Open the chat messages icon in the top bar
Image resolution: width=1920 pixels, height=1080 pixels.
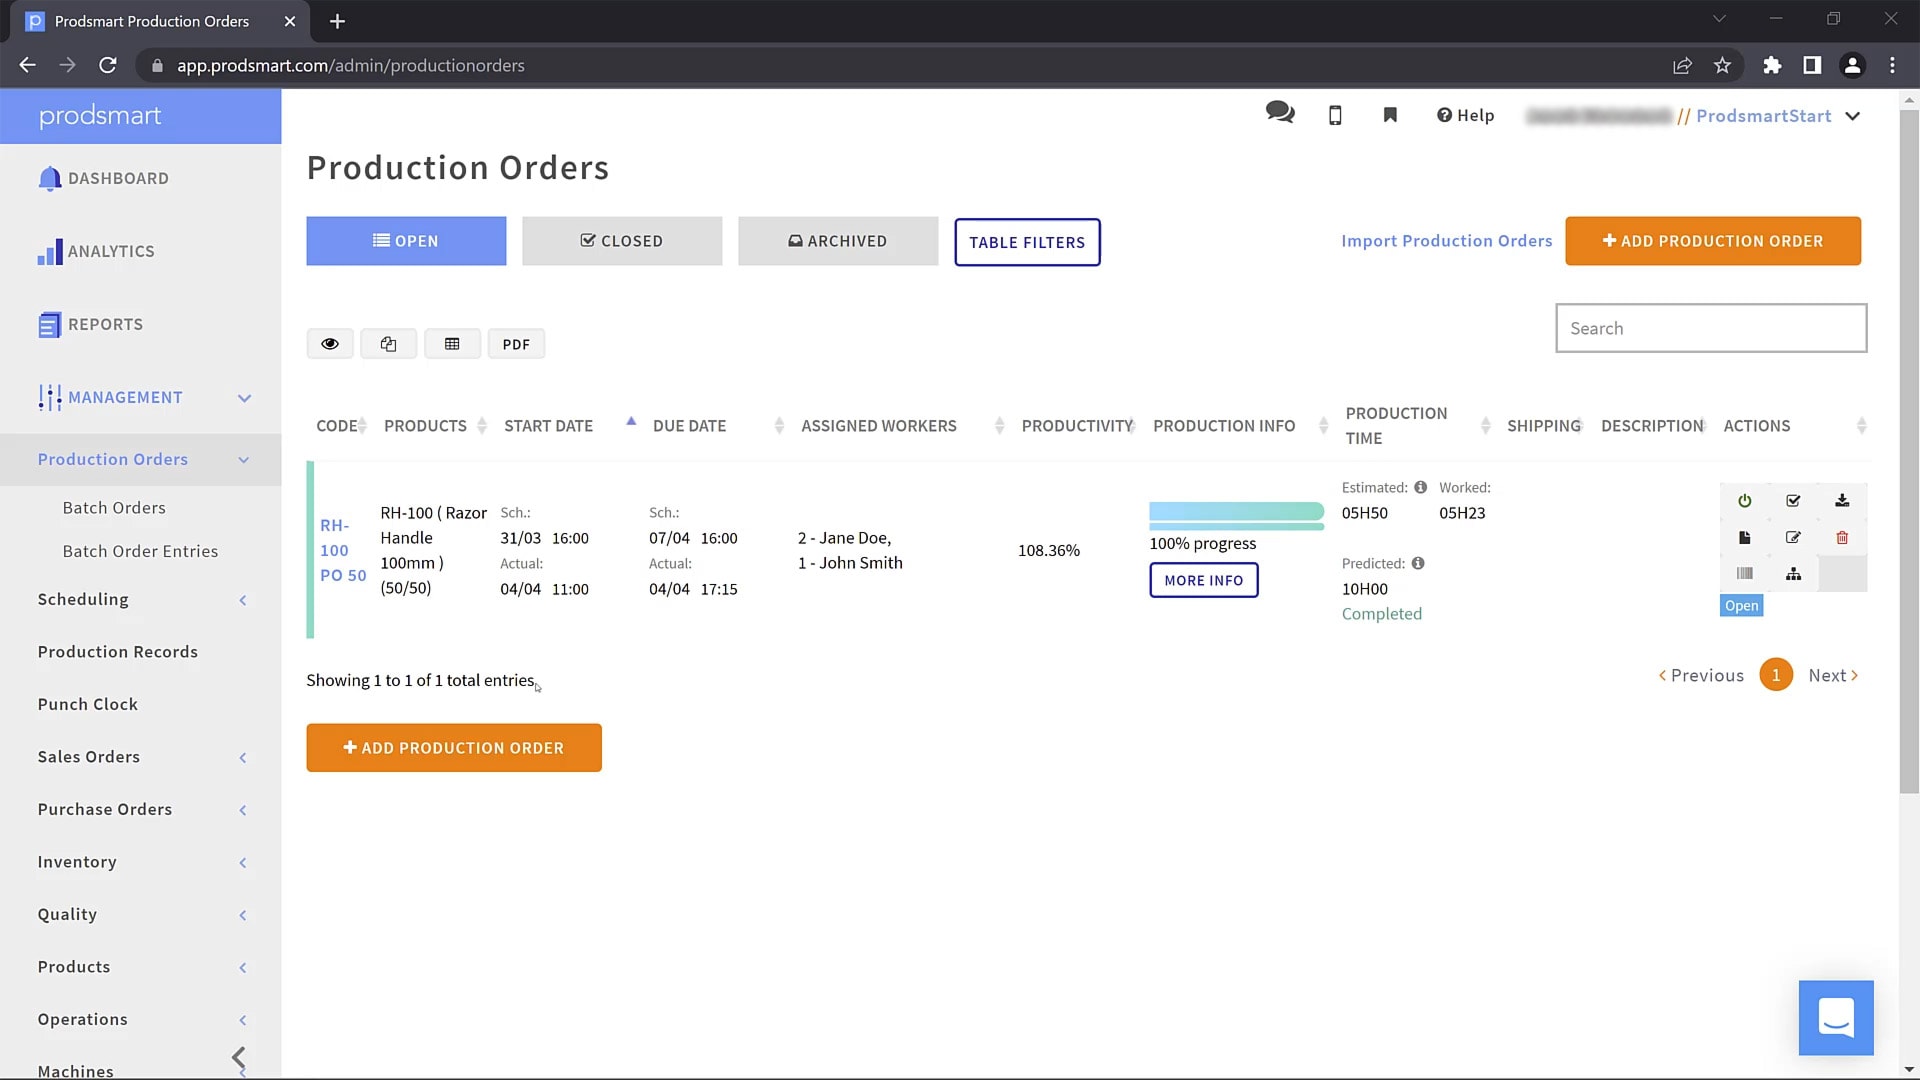1279,113
